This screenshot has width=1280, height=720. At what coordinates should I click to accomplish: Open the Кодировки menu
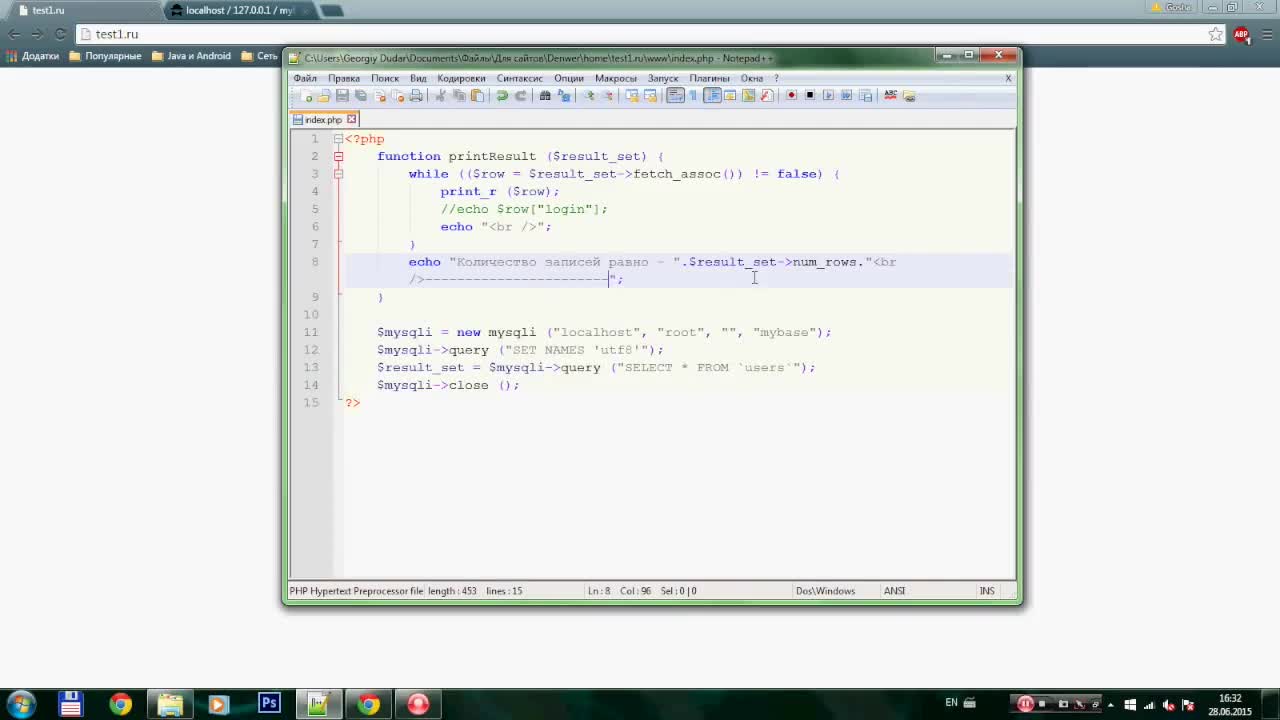click(x=461, y=78)
